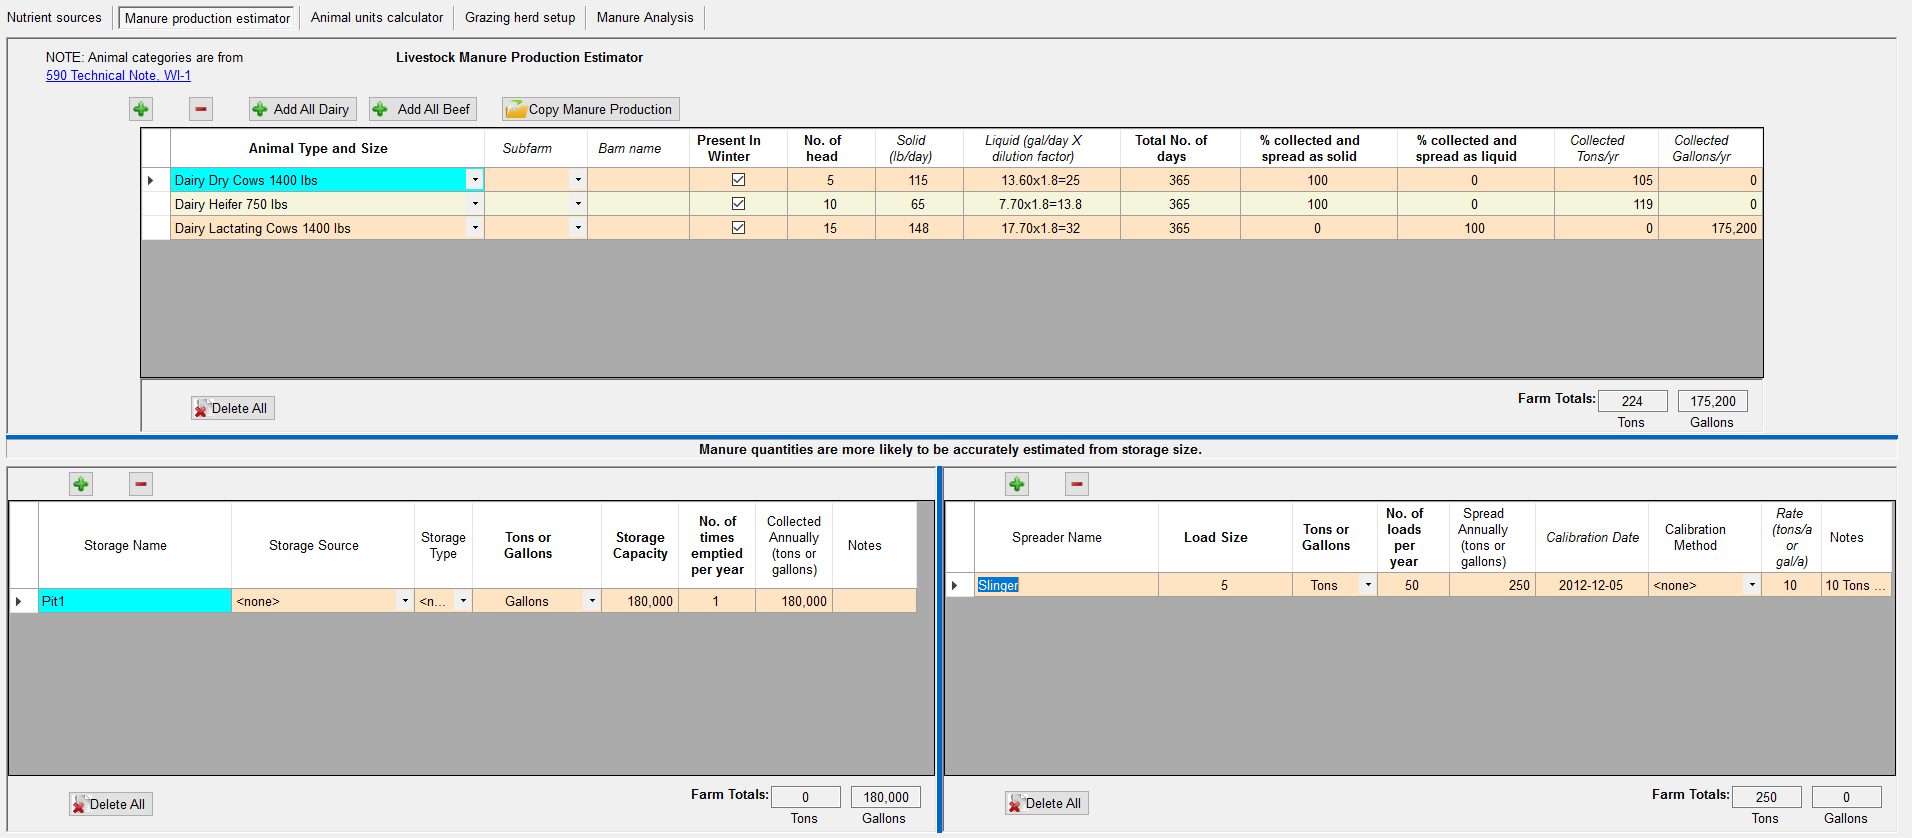Toggle Present In Winter for Dairy Dry Cows
Screen dimensions: 1912x838
pyautogui.click(x=738, y=180)
